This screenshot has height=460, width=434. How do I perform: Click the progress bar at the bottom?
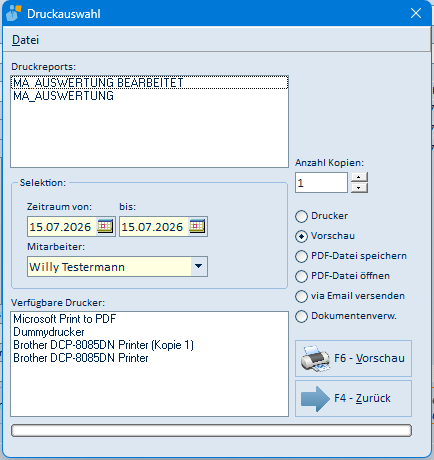[x=212, y=430]
